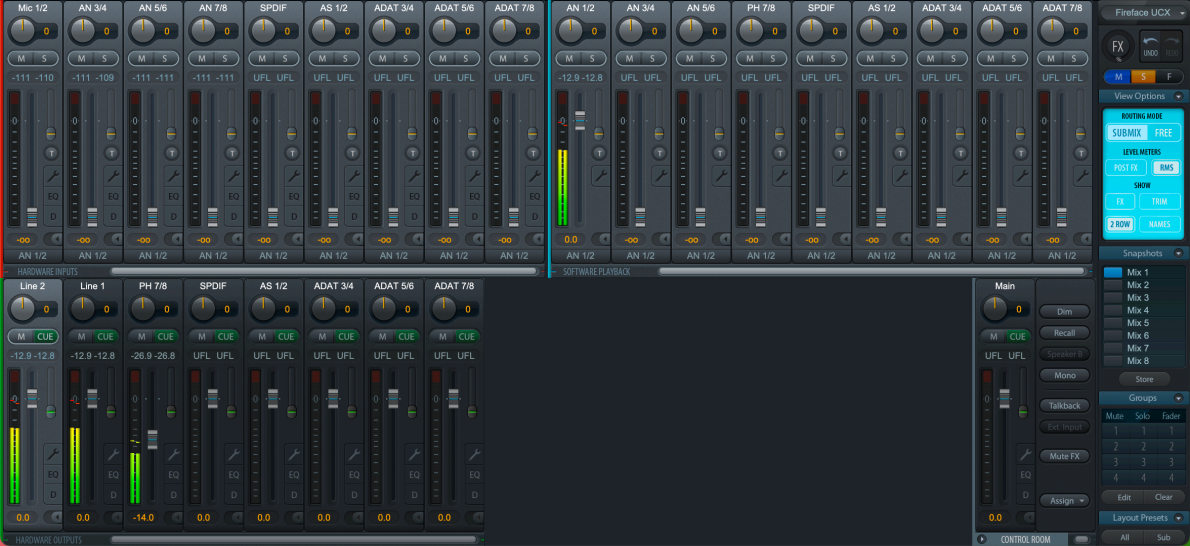1190x546 pixels.
Task: Toggle CUE on Line 2 output
Action: 46,336
